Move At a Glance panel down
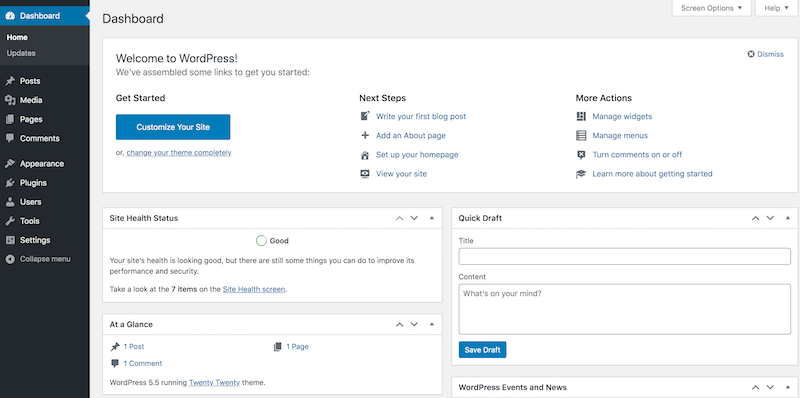This screenshot has height=398, width=800. coord(414,324)
